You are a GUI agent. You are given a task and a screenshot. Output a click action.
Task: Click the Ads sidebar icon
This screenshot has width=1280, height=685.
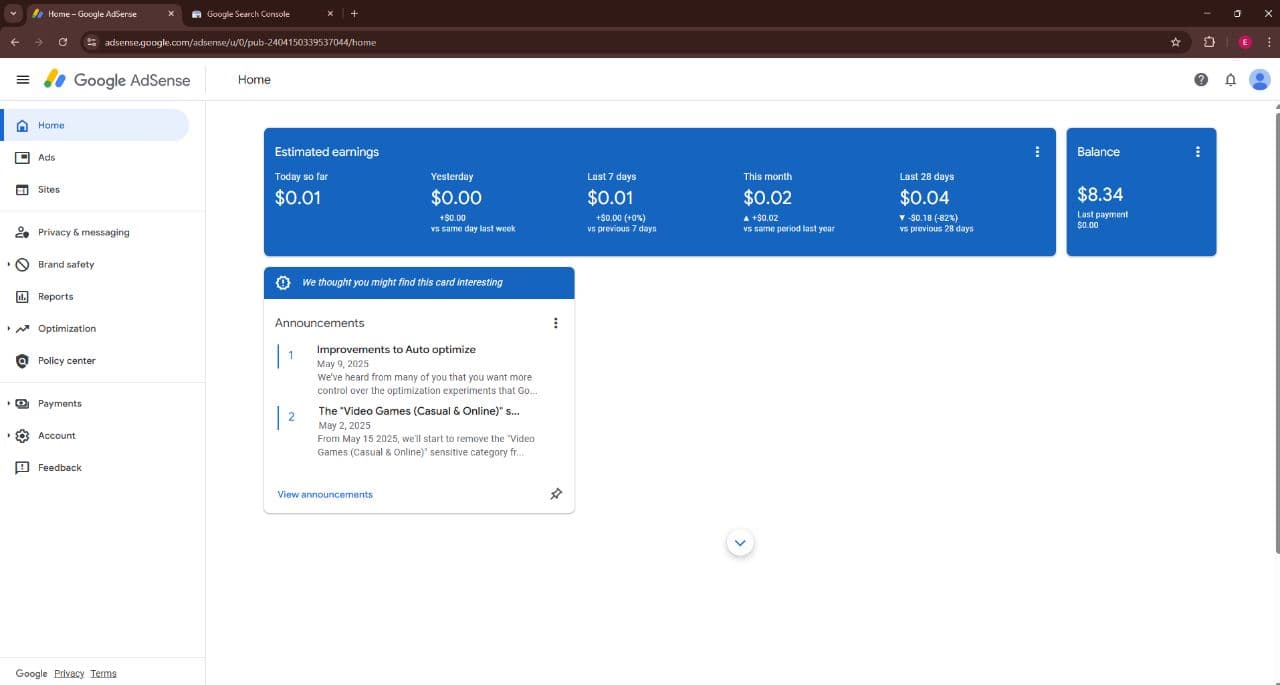(x=22, y=157)
